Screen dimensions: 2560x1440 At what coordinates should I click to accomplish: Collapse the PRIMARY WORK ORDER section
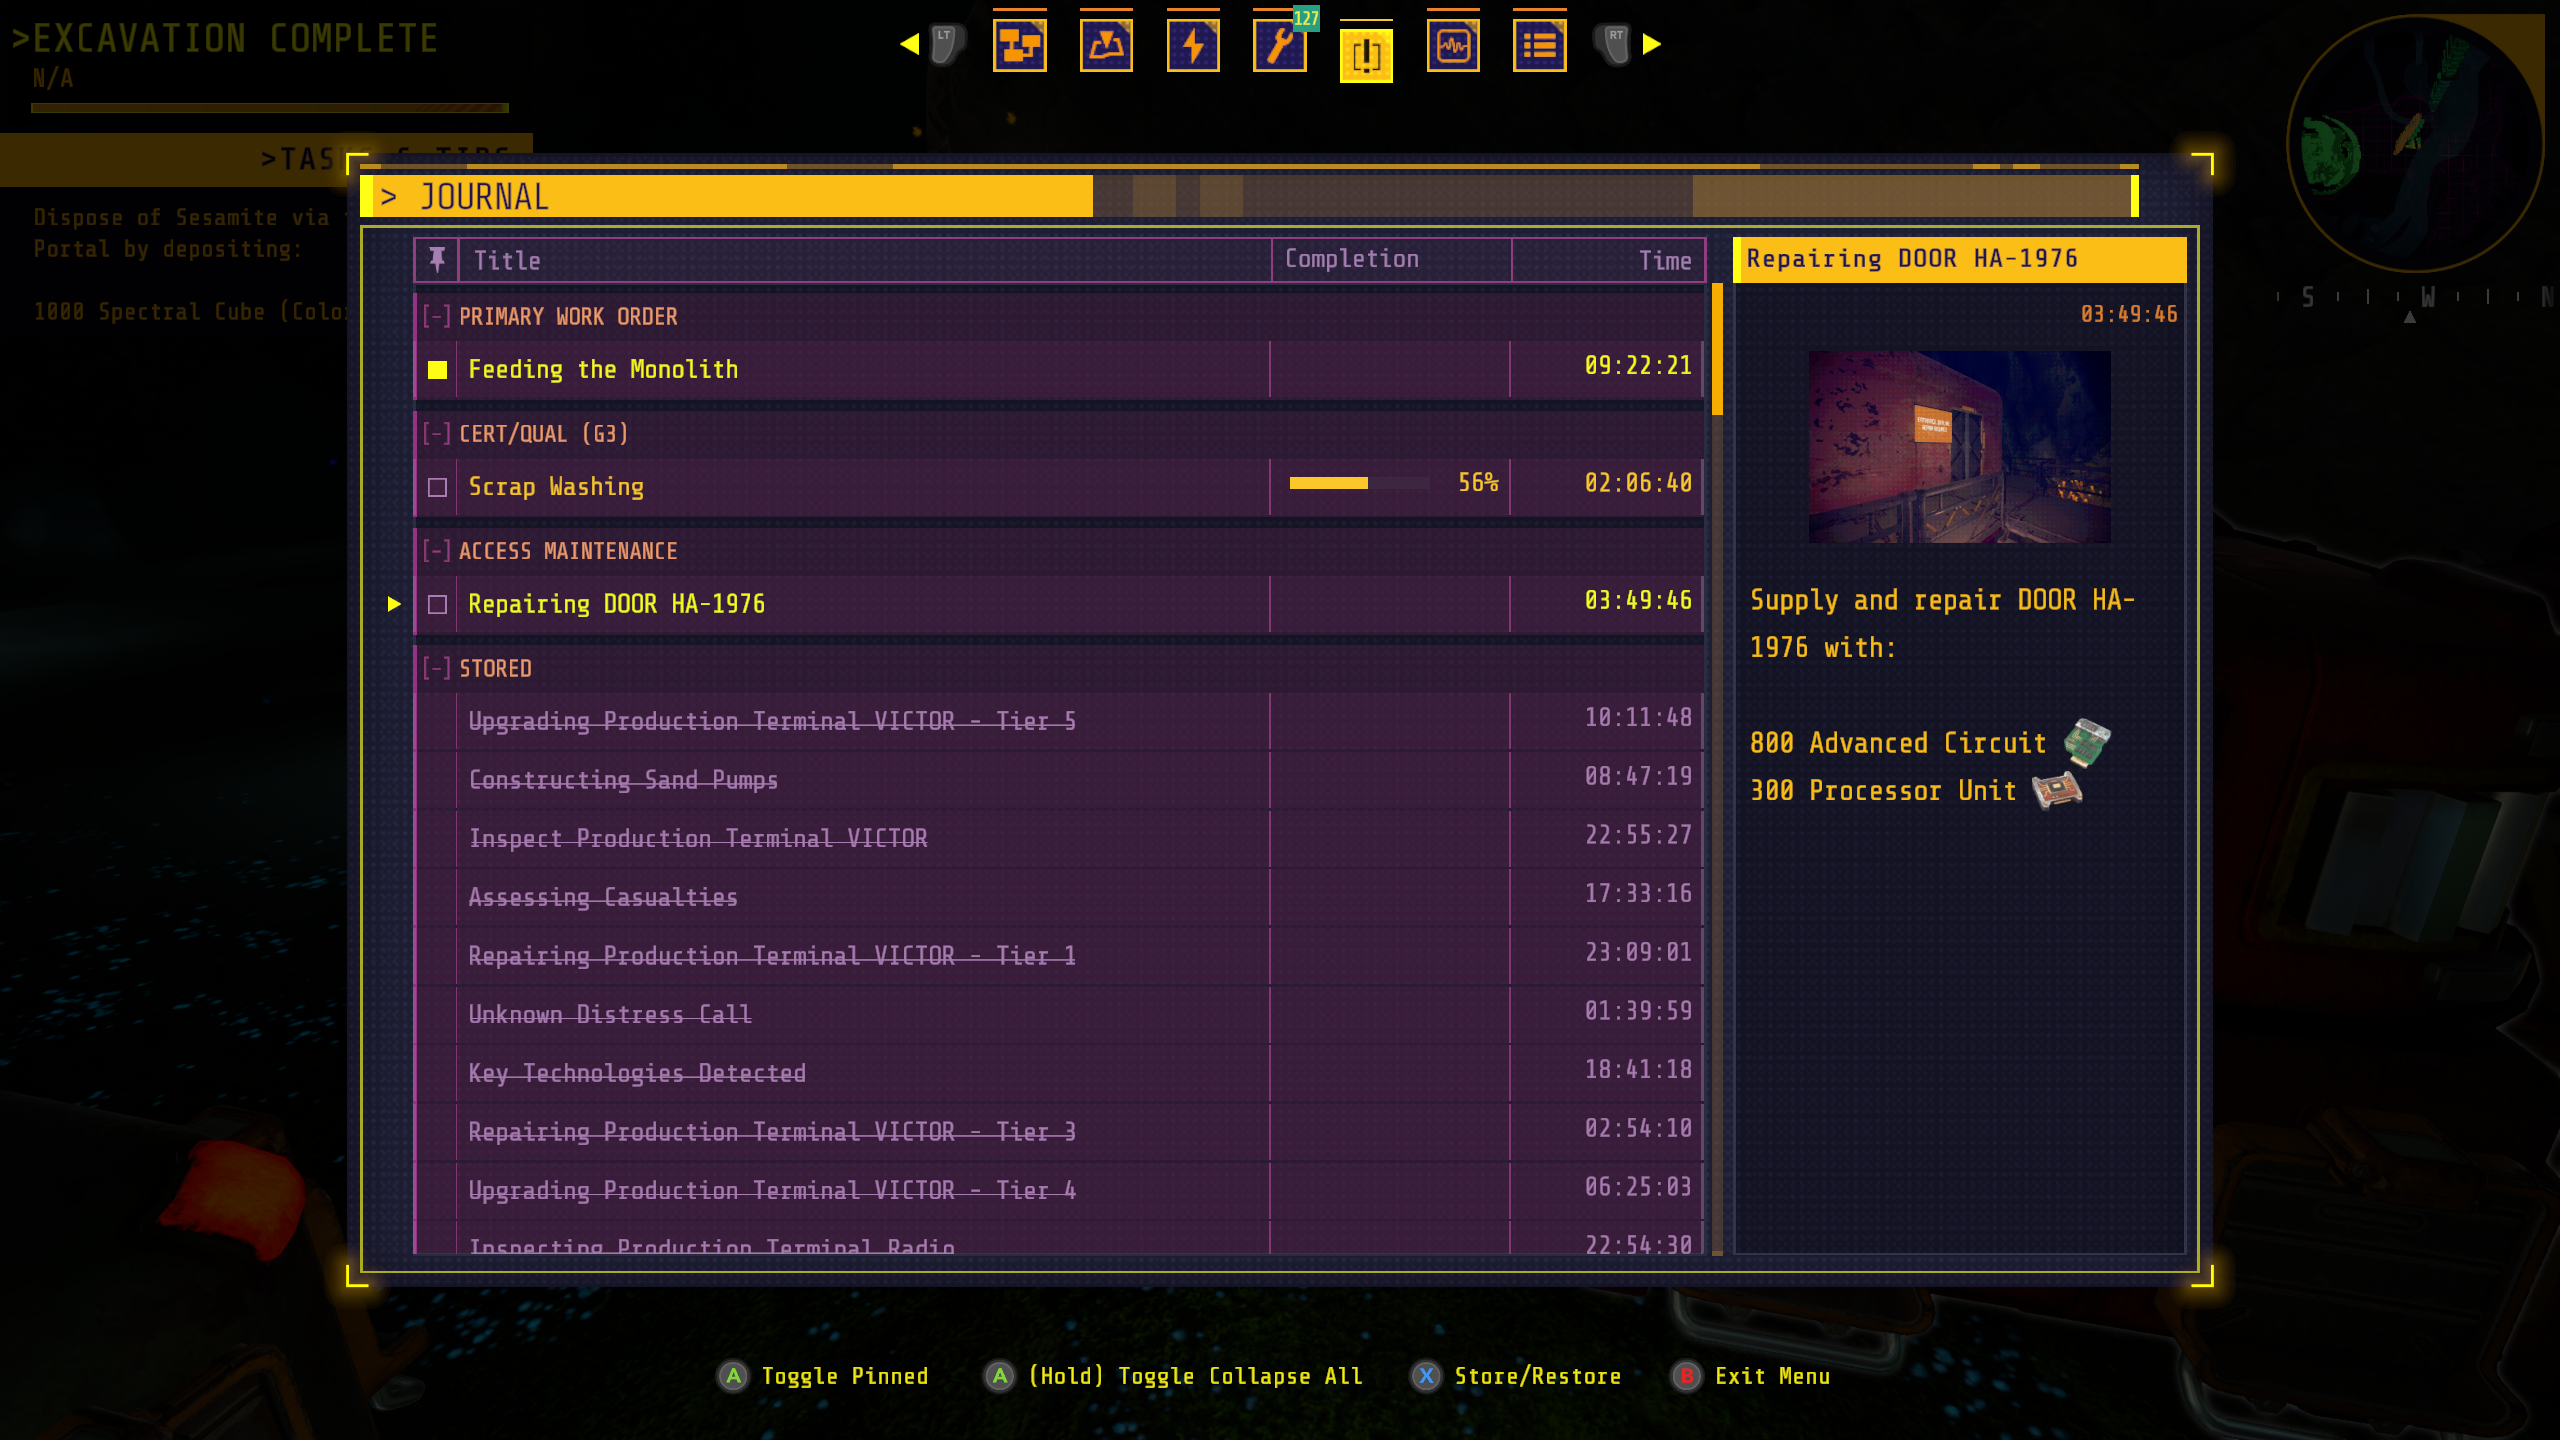coord(436,317)
